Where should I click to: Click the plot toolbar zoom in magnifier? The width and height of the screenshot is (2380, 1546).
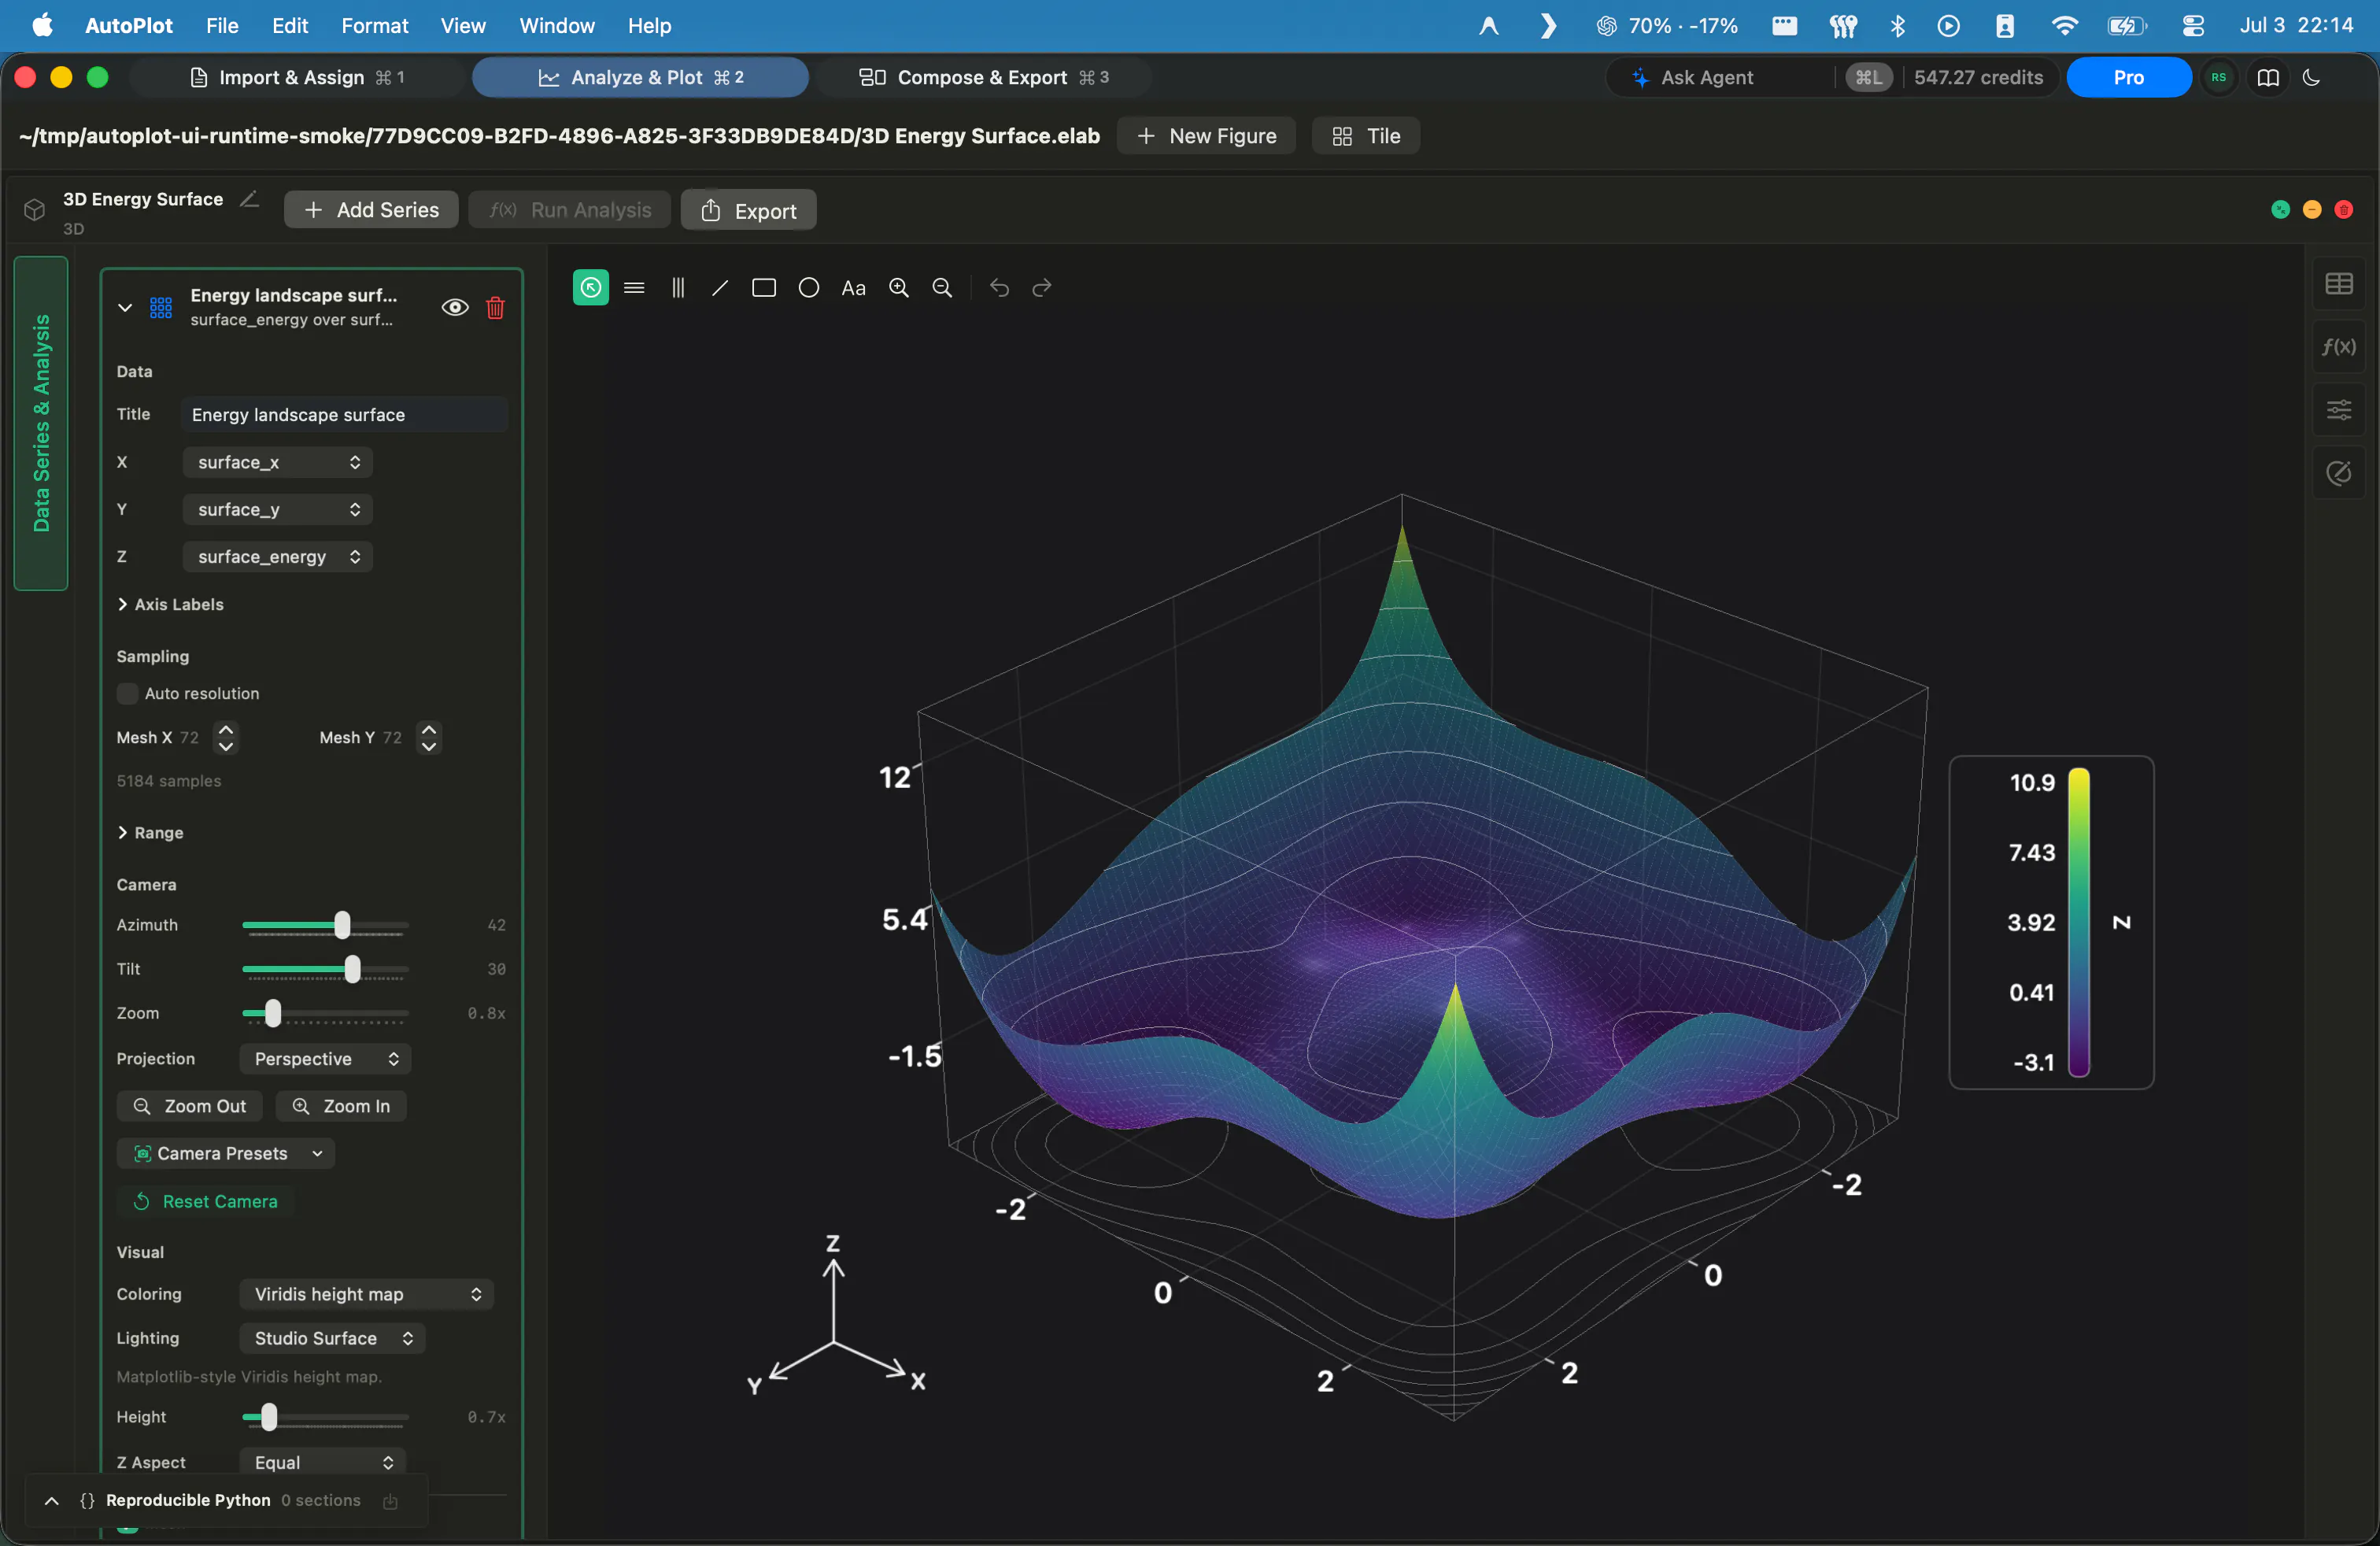[899, 288]
